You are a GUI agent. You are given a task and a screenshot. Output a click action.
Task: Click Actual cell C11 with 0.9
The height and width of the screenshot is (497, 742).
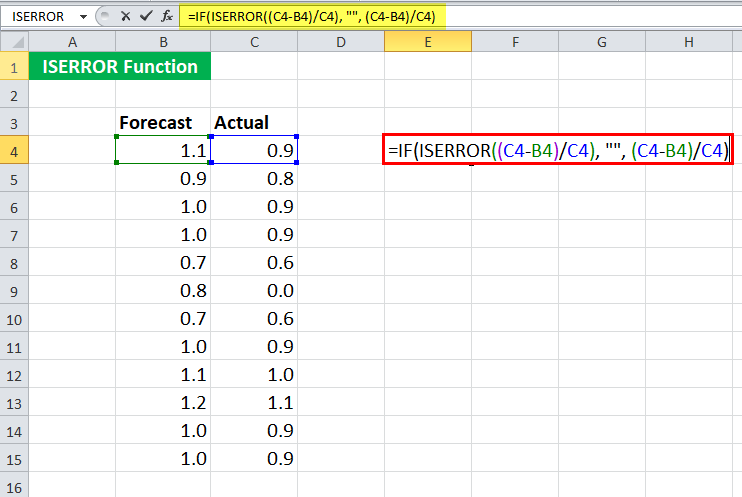[x=254, y=346]
